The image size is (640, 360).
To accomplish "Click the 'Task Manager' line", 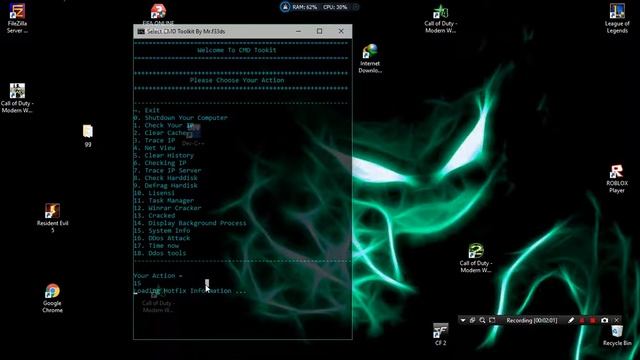I will (164, 200).
